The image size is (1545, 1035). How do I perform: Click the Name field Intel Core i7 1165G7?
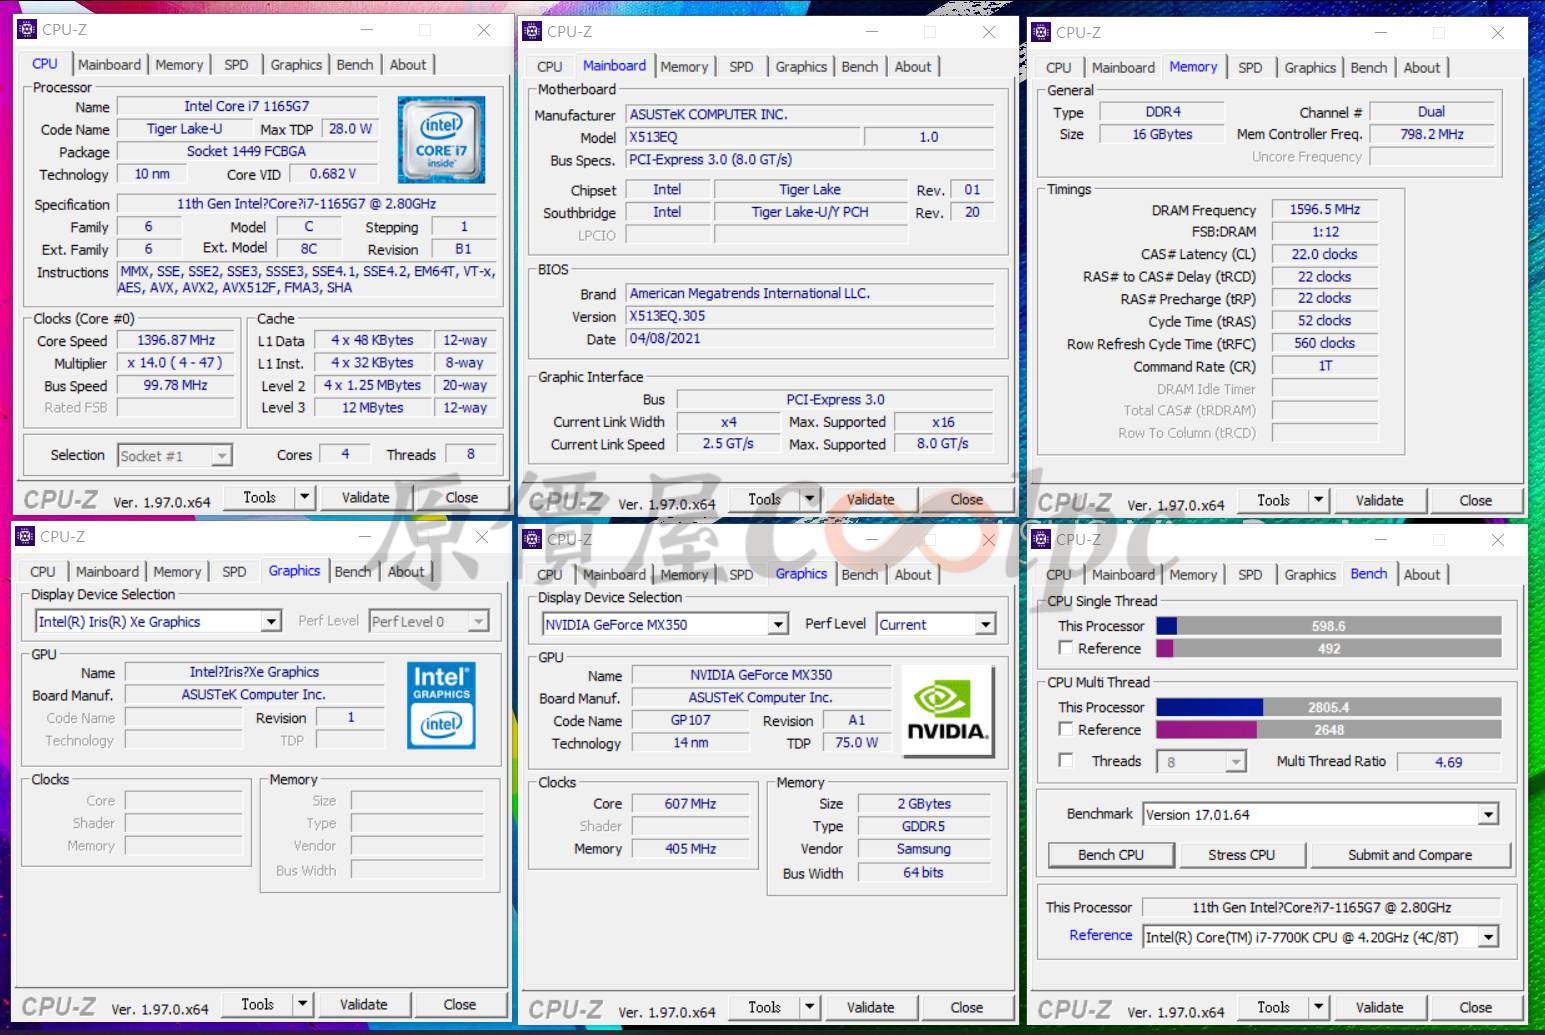[247, 106]
